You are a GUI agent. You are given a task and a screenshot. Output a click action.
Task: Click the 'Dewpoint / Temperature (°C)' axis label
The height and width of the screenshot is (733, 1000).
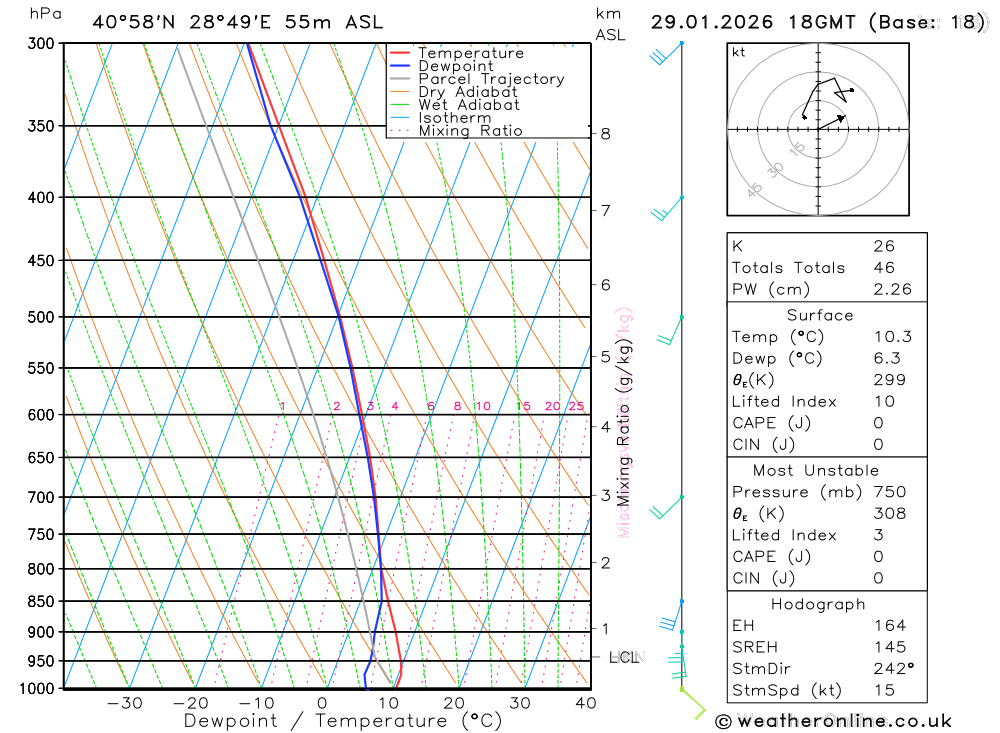click(342, 722)
